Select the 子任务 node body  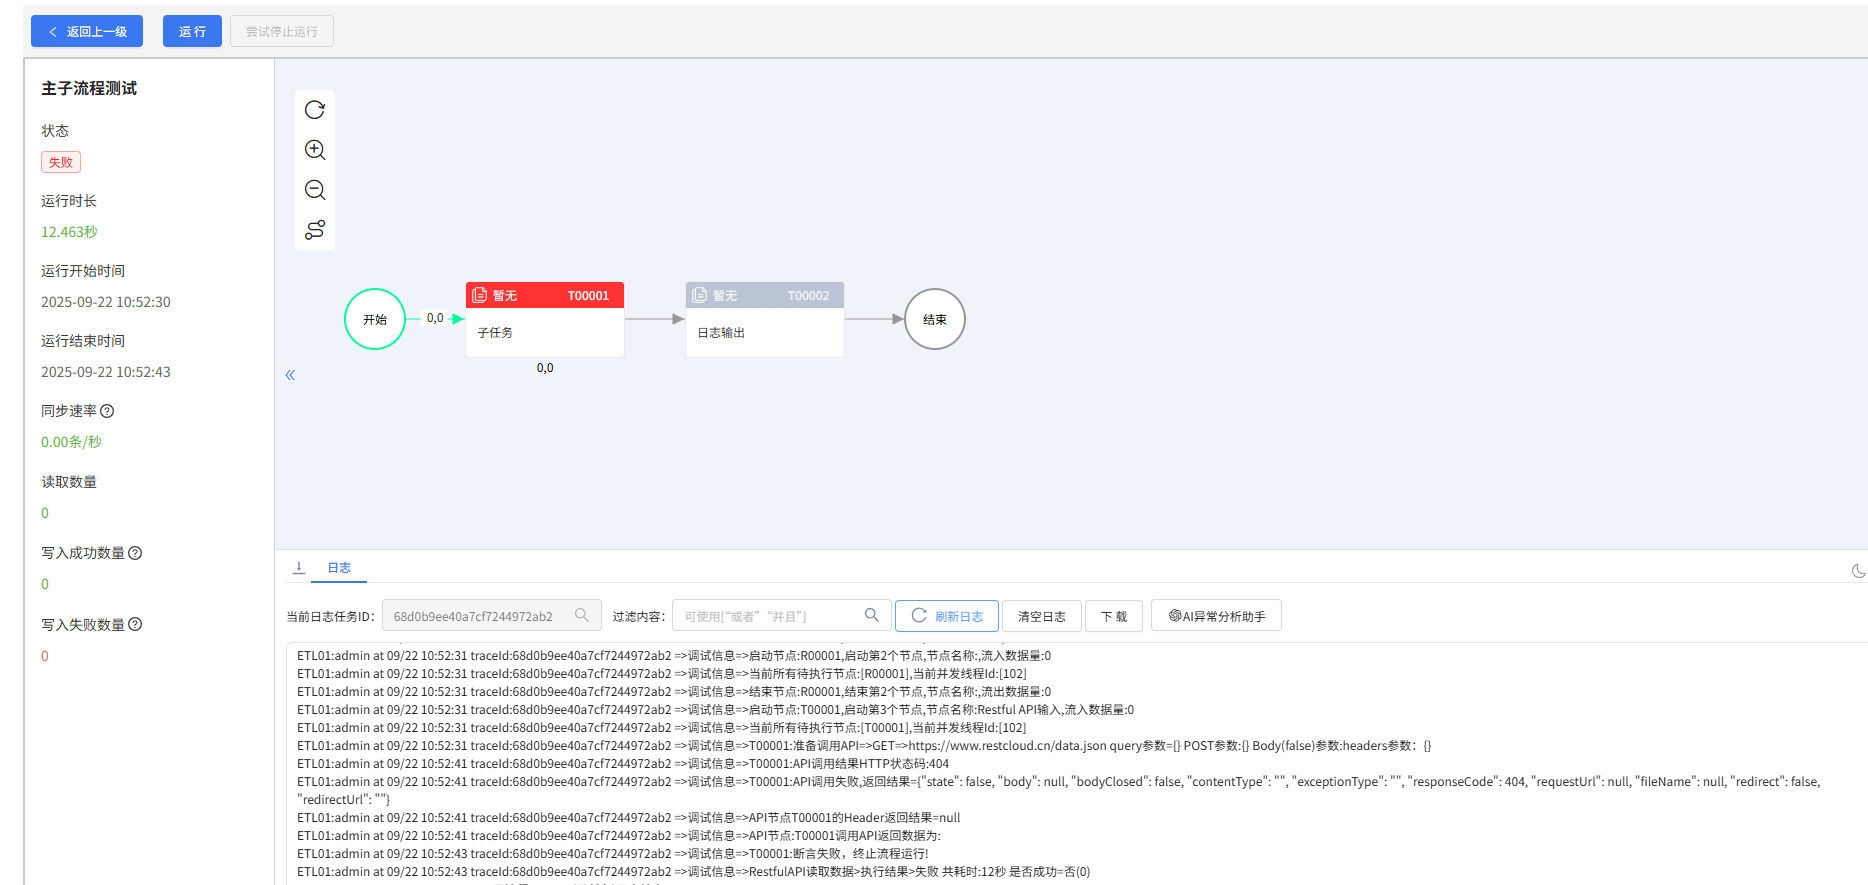[545, 333]
